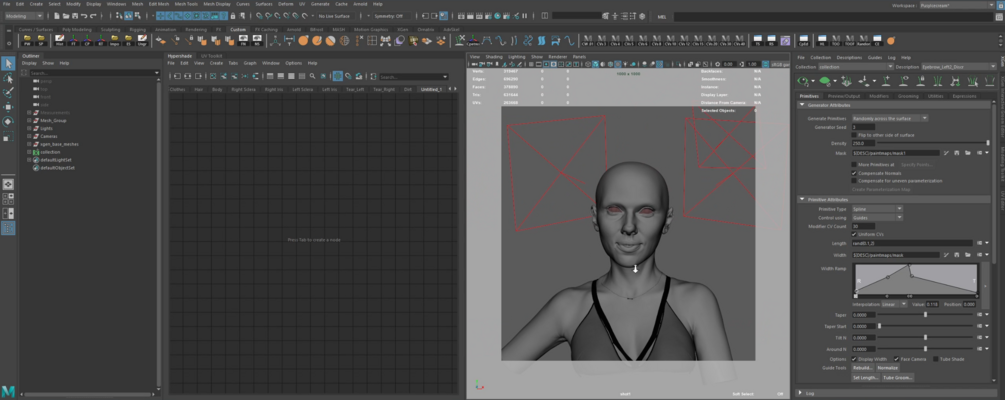Click the Hist shelf icon
This screenshot has height=400, width=1005.
[60, 40]
